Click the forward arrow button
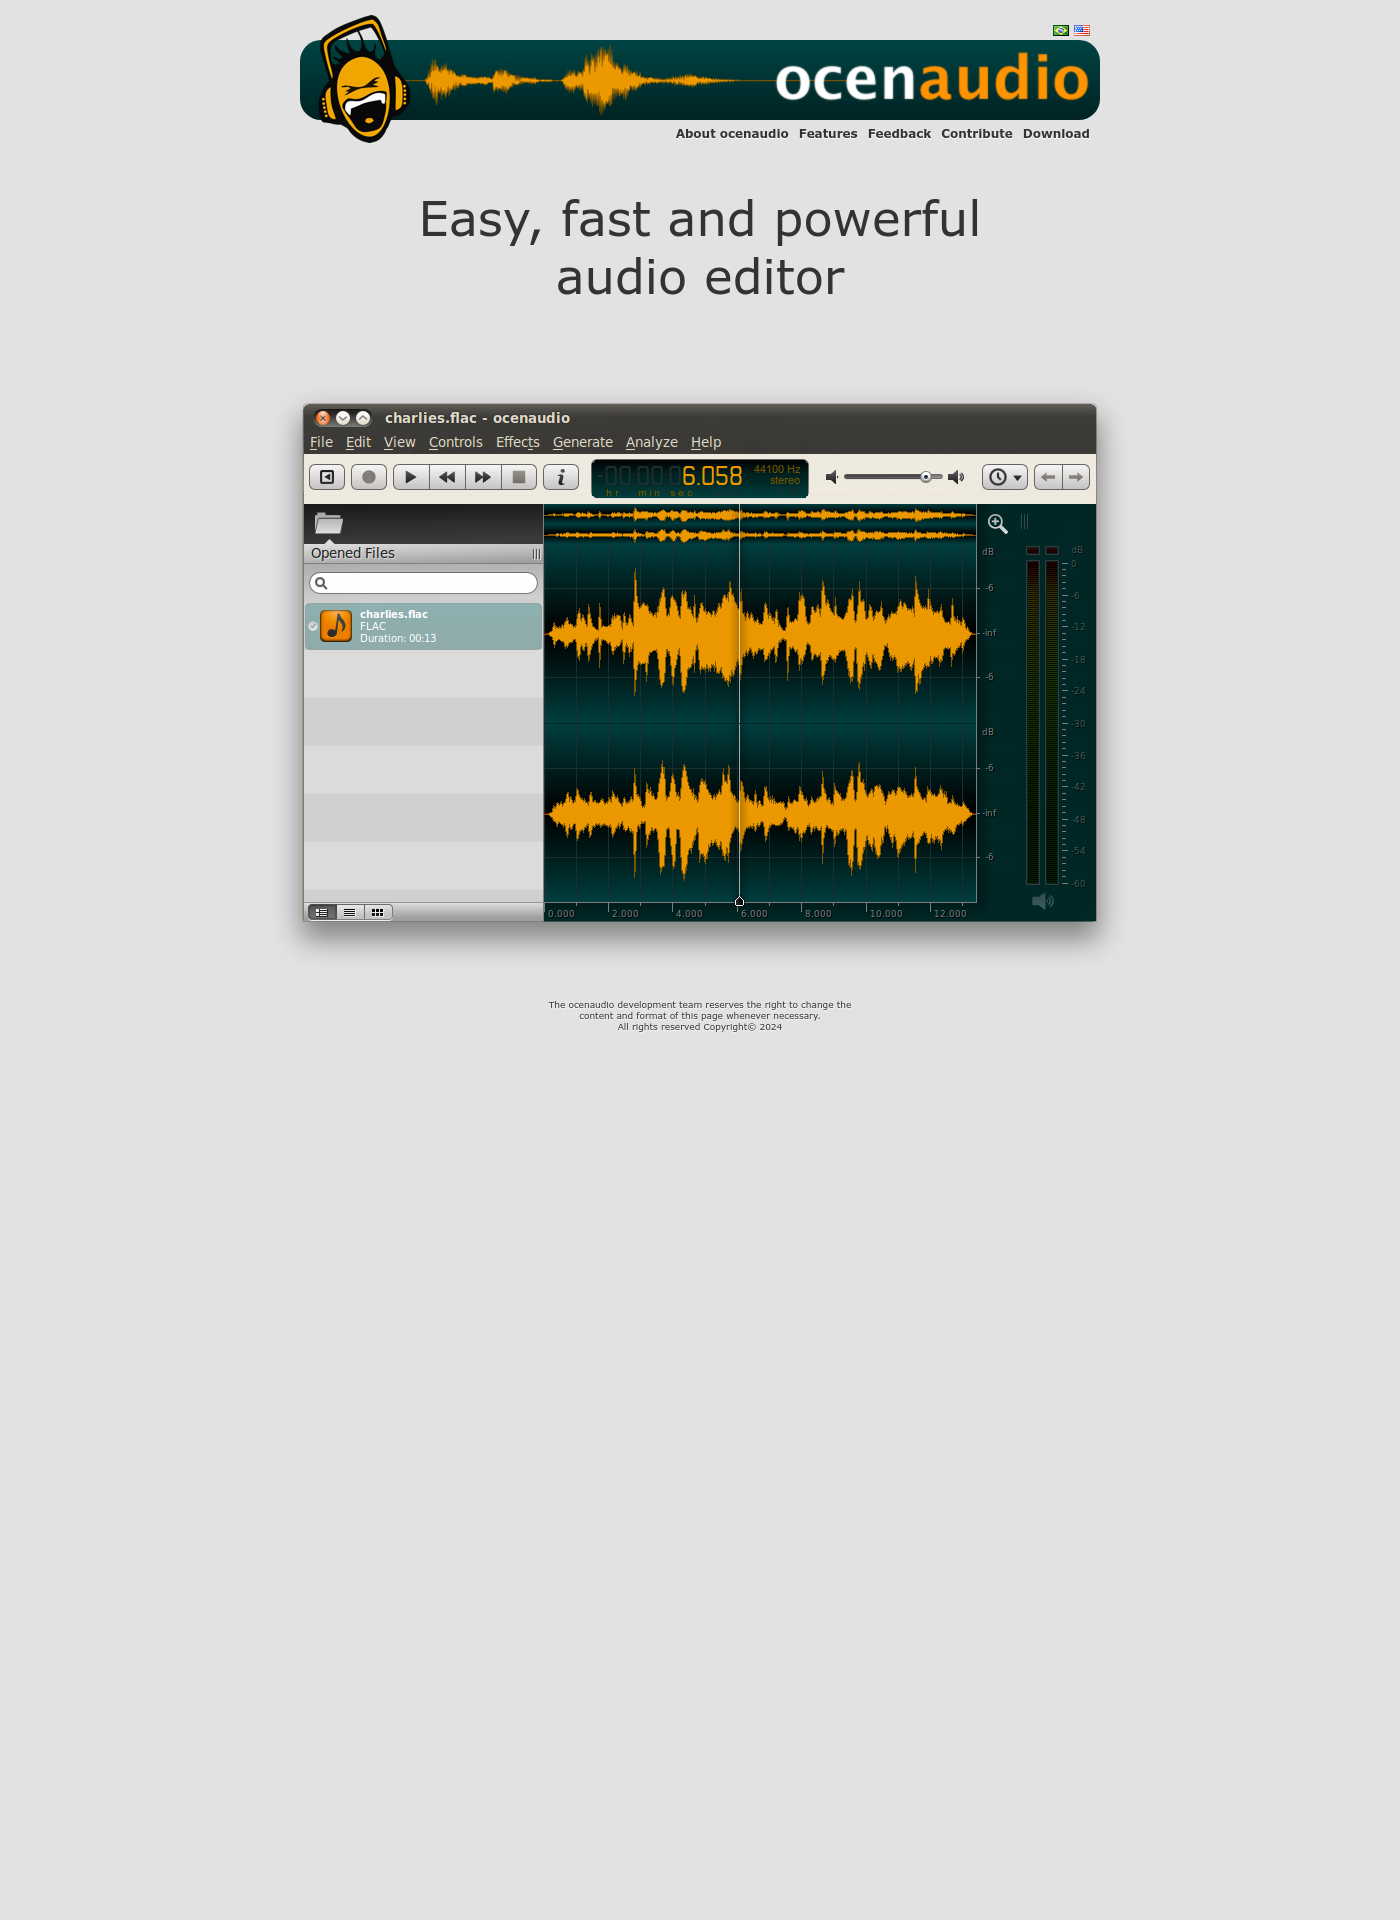Screen dimensions: 1400x1920 [x=1076, y=477]
